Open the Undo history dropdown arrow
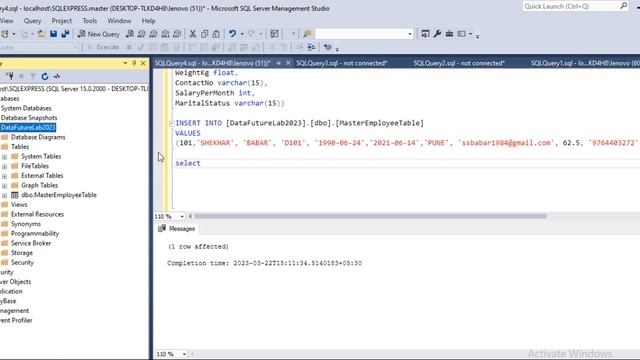 tap(242, 34)
